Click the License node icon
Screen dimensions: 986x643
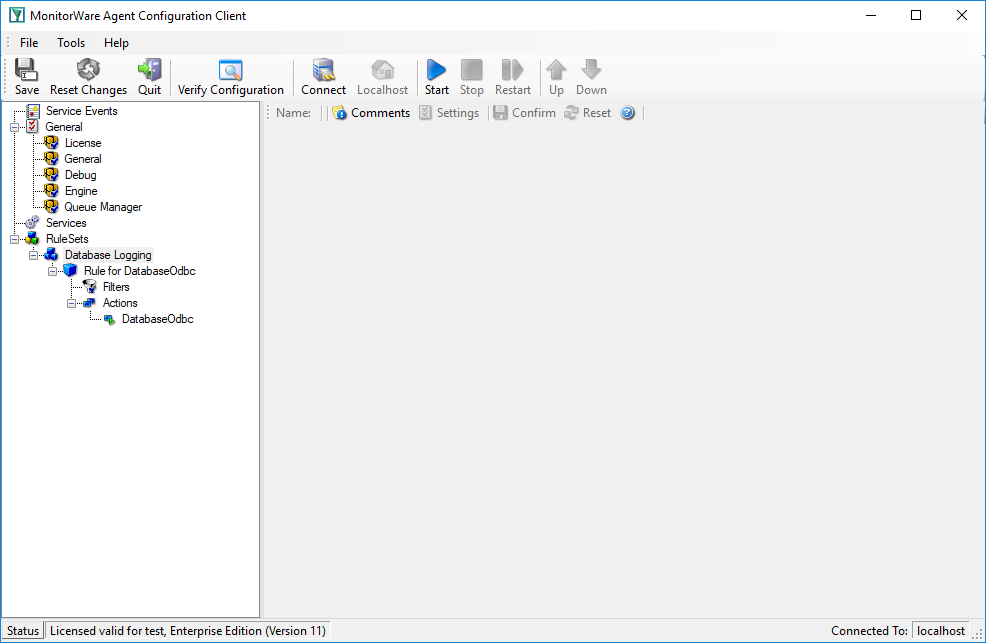pyautogui.click(x=52, y=143)
